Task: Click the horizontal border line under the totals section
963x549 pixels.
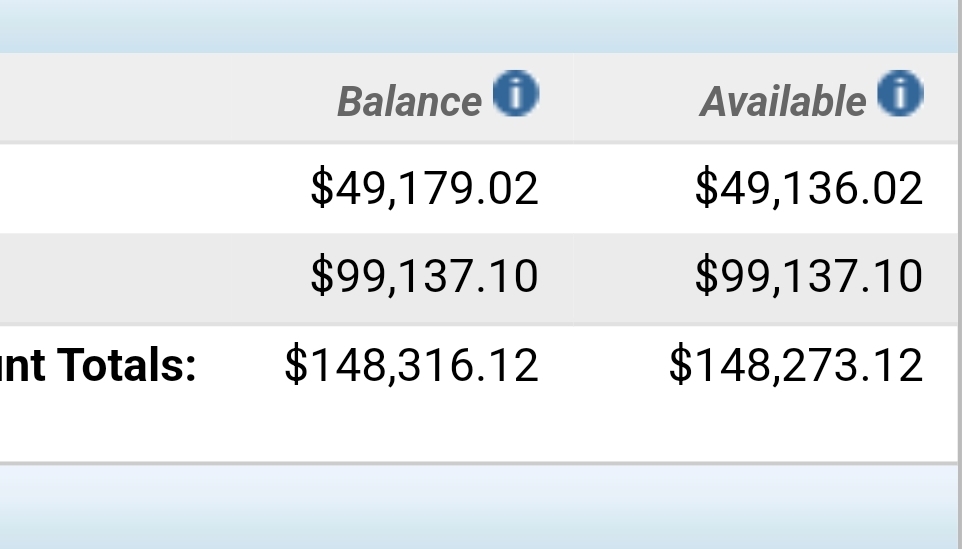Action: click(479, 463)
